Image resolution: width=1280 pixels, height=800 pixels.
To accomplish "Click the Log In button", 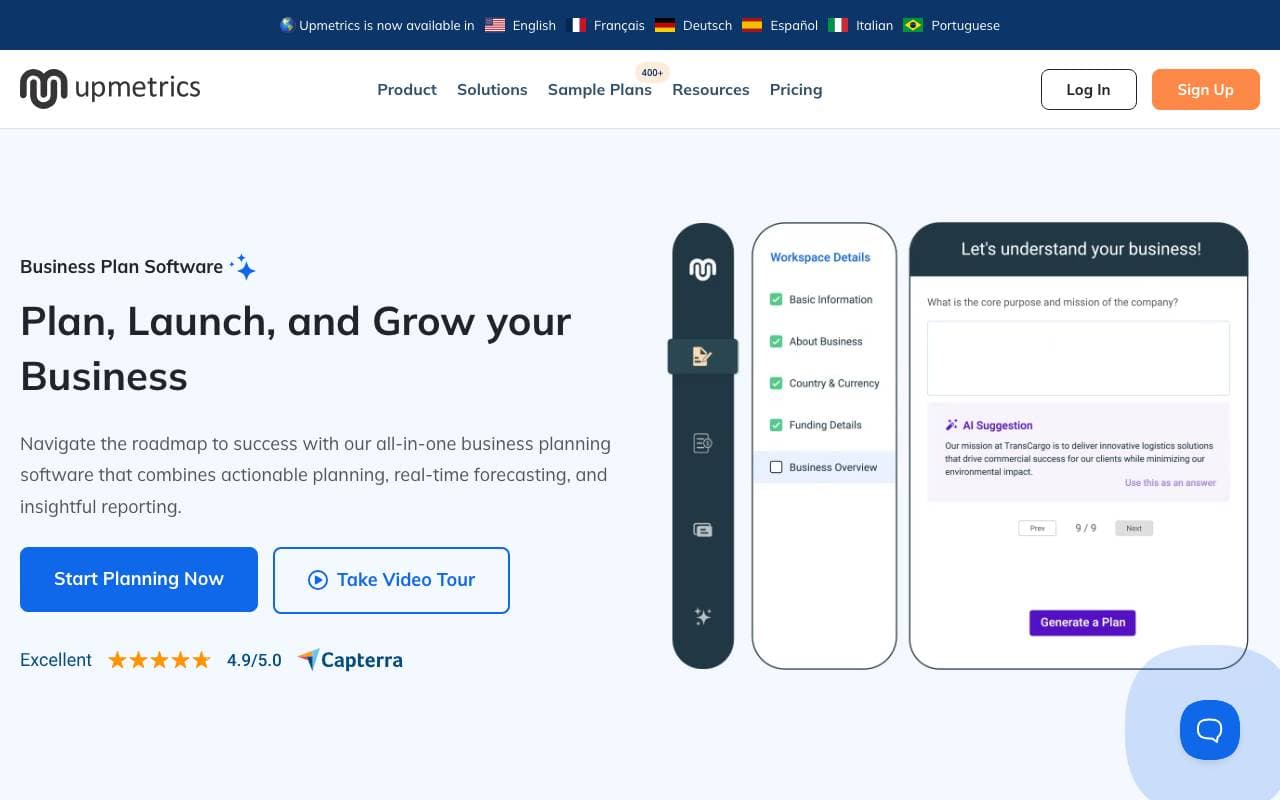I will pyautogui.click(x=1089, y=89).
